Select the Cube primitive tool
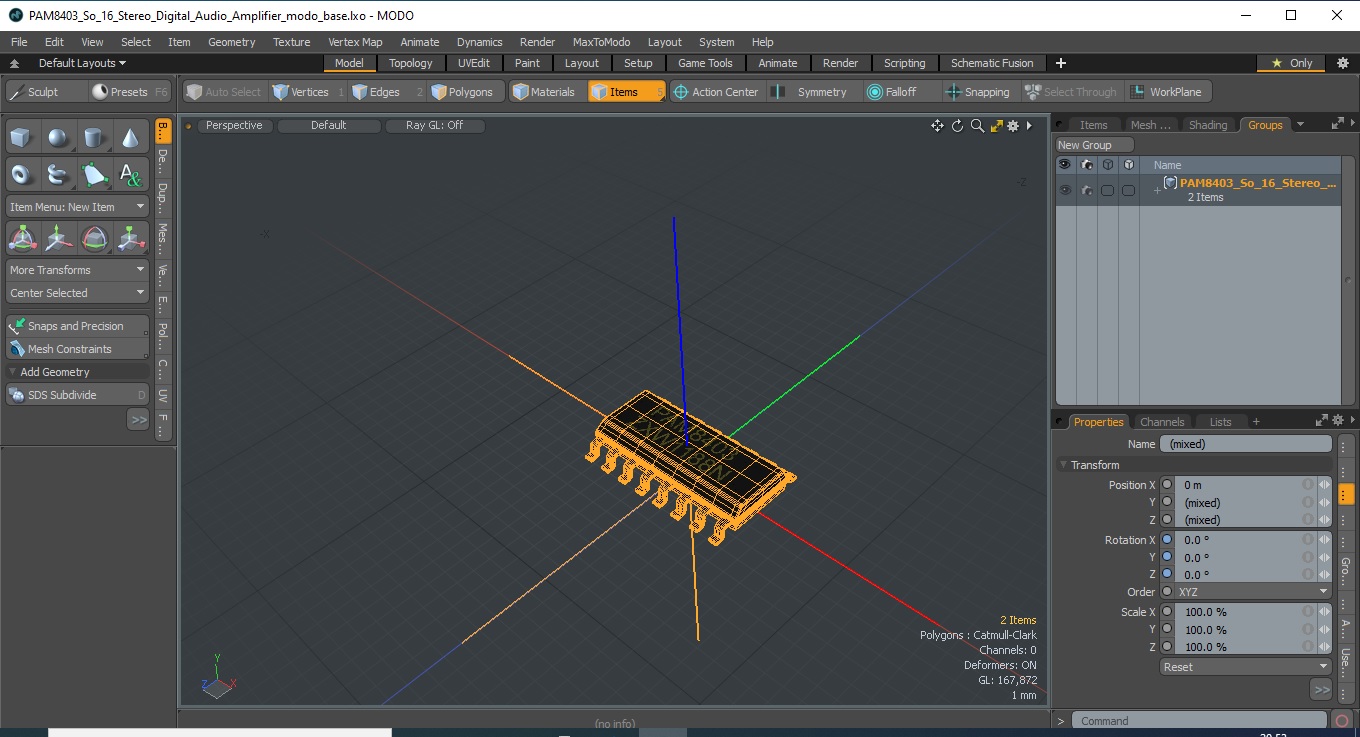Viewport: 1360px width, 737px height. (x=22, y=138)
